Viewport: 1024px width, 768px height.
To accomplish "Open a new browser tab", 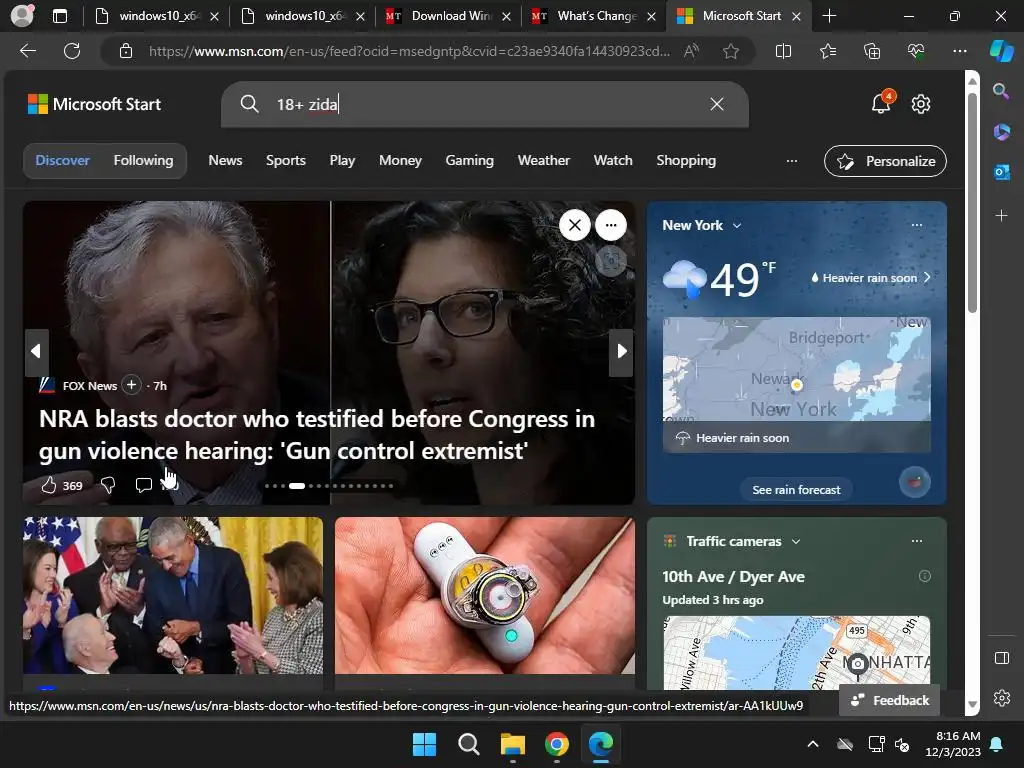I will [829, 16].
